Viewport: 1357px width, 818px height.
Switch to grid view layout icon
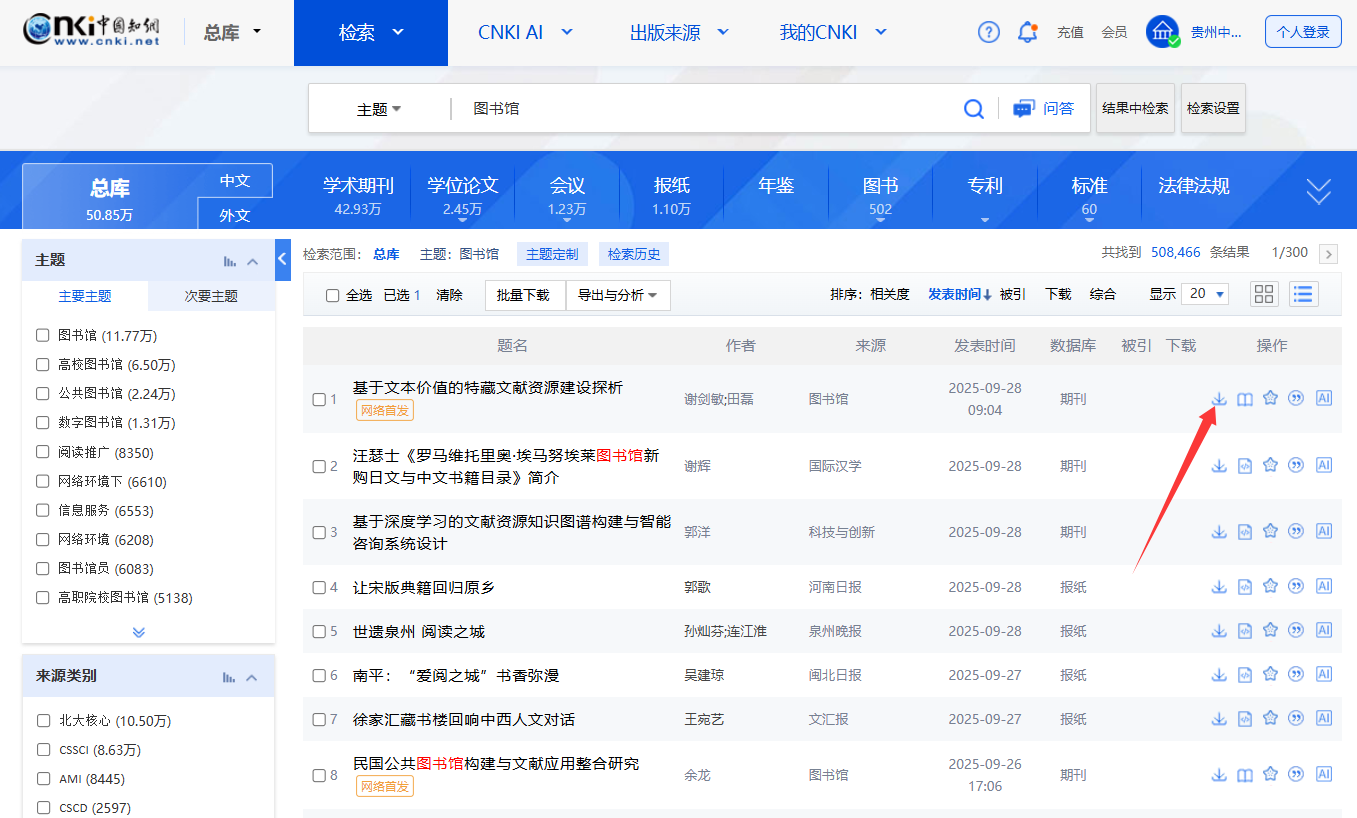click(1264, 294)
